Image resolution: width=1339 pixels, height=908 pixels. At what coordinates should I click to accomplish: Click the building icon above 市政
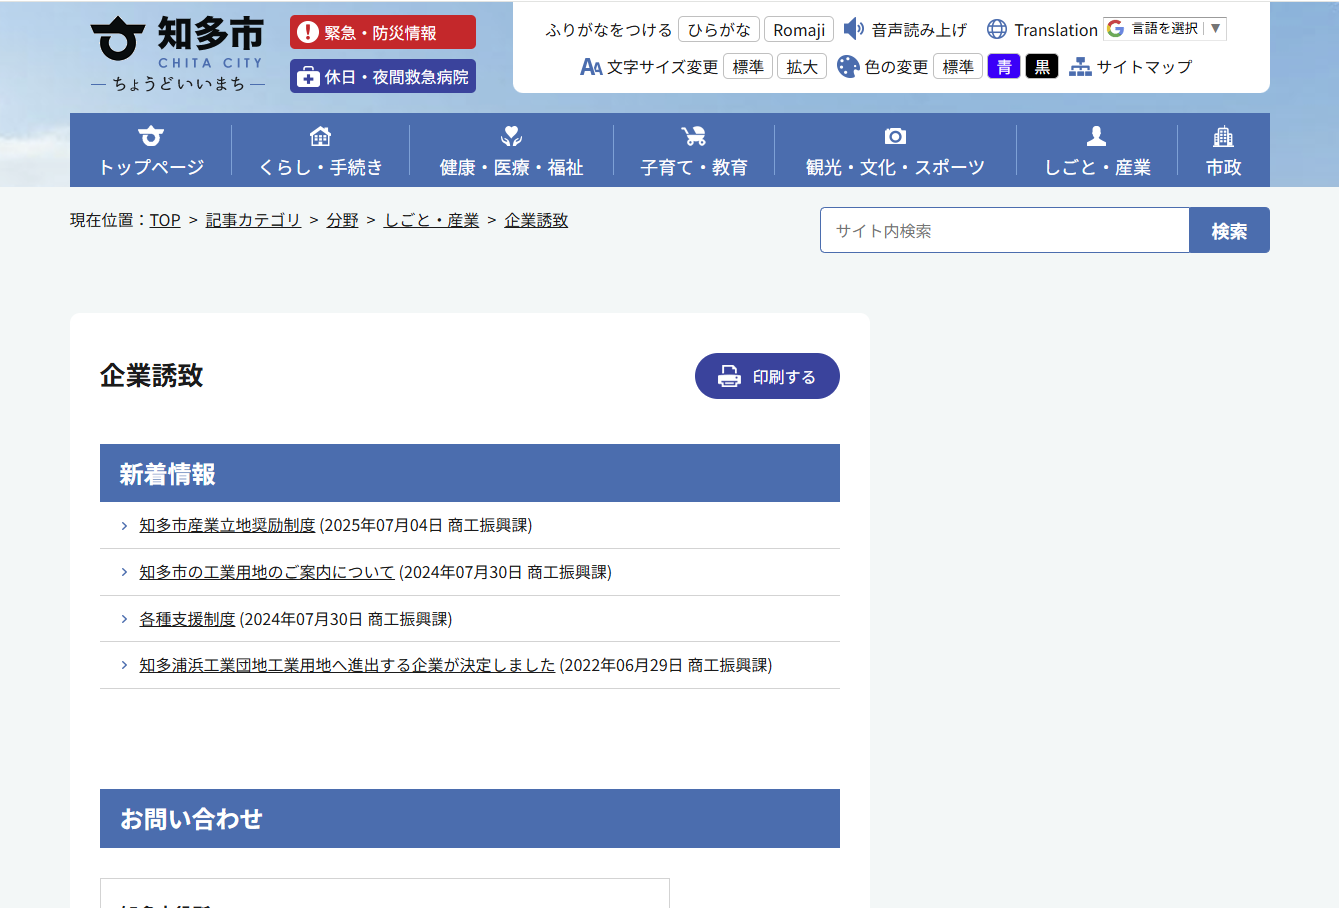(x=1224, y=135)
